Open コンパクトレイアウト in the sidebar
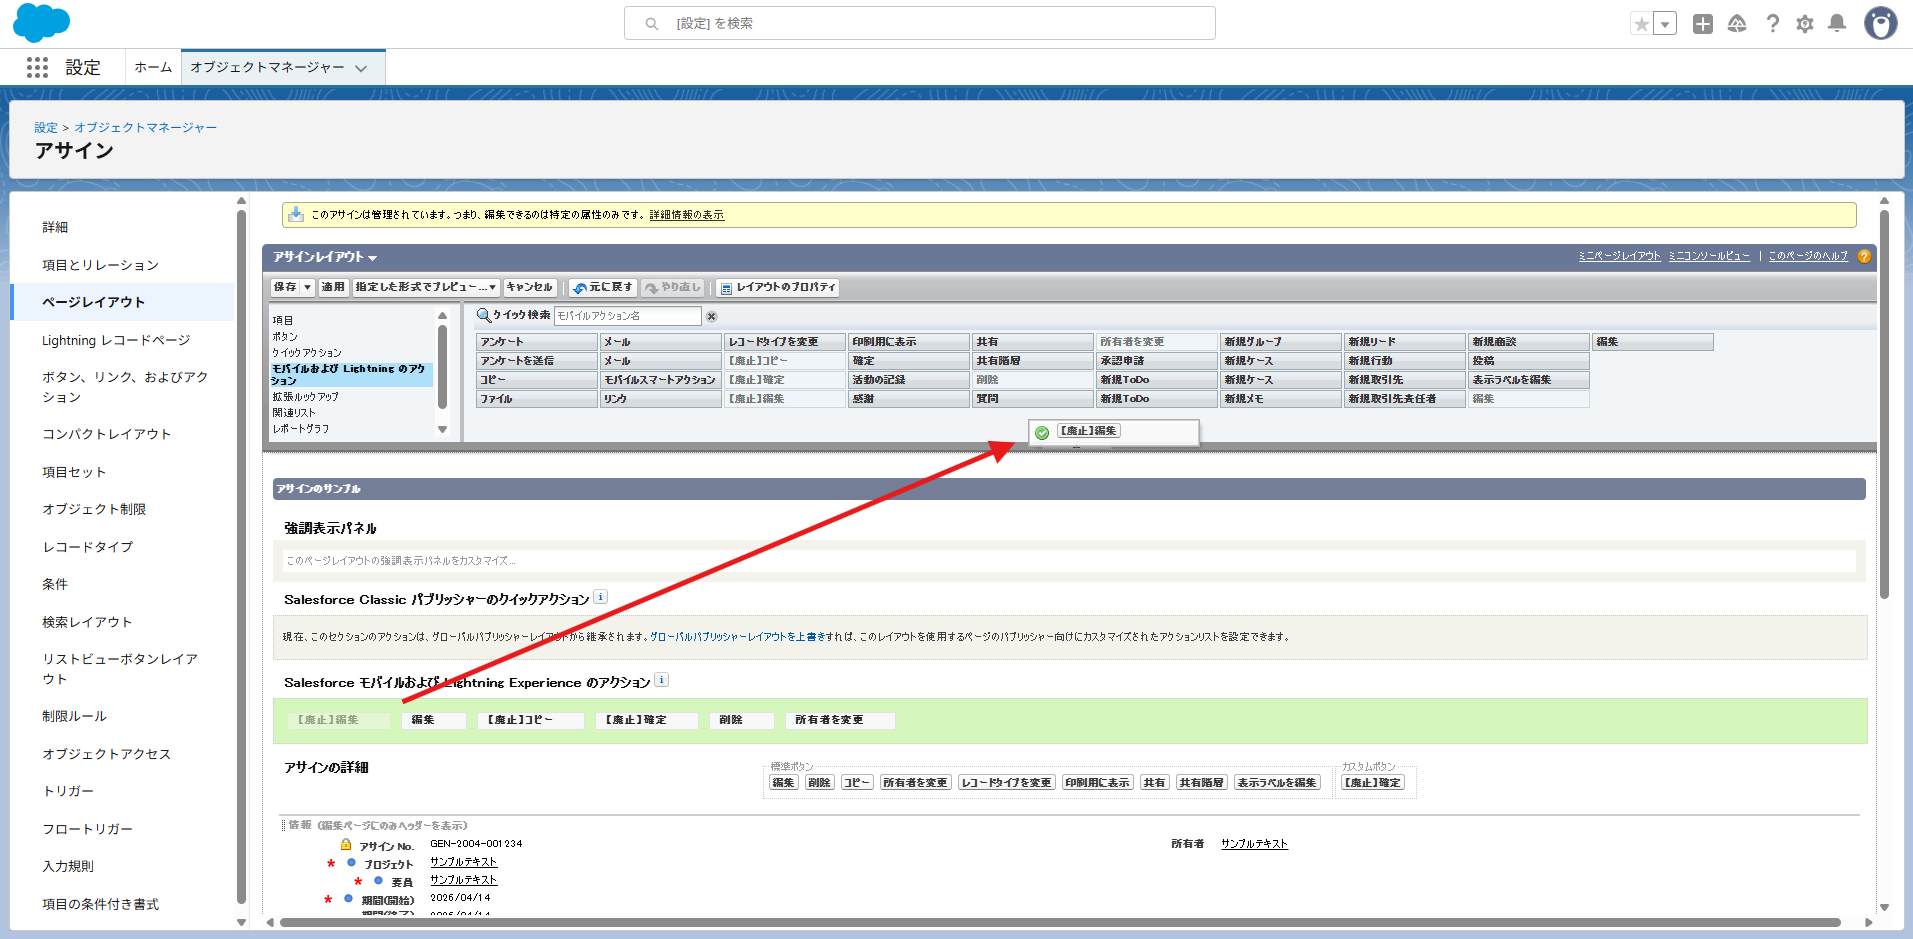1913x939 pixels. pyautogui.click(x=107, y=434)
